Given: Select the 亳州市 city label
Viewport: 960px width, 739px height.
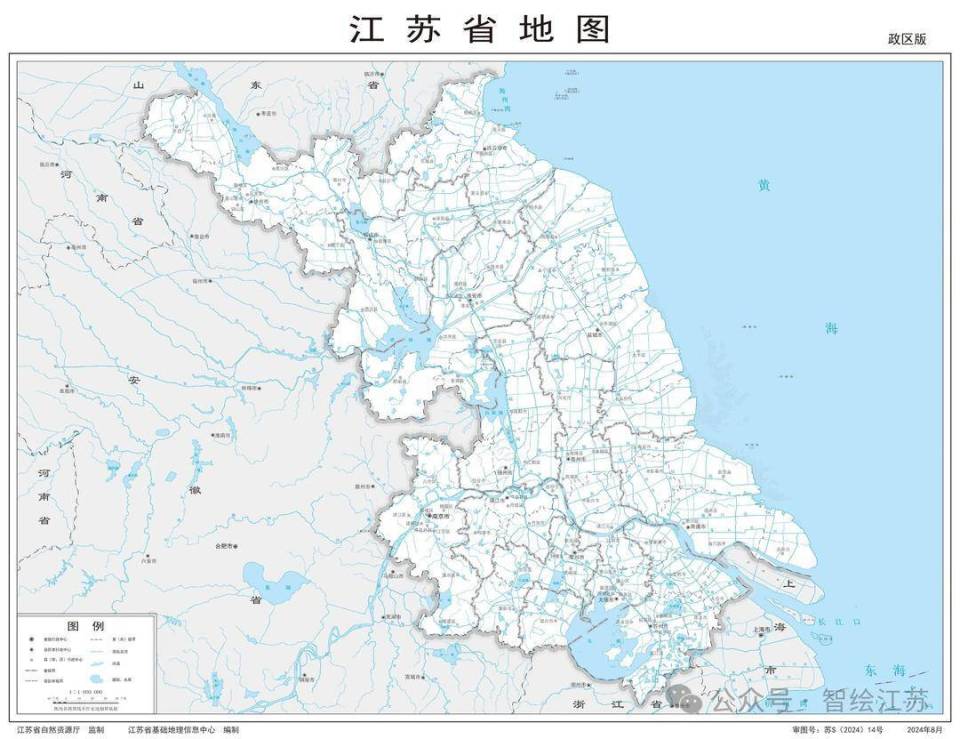Looking at the screenshot, I should pos(78,247).
